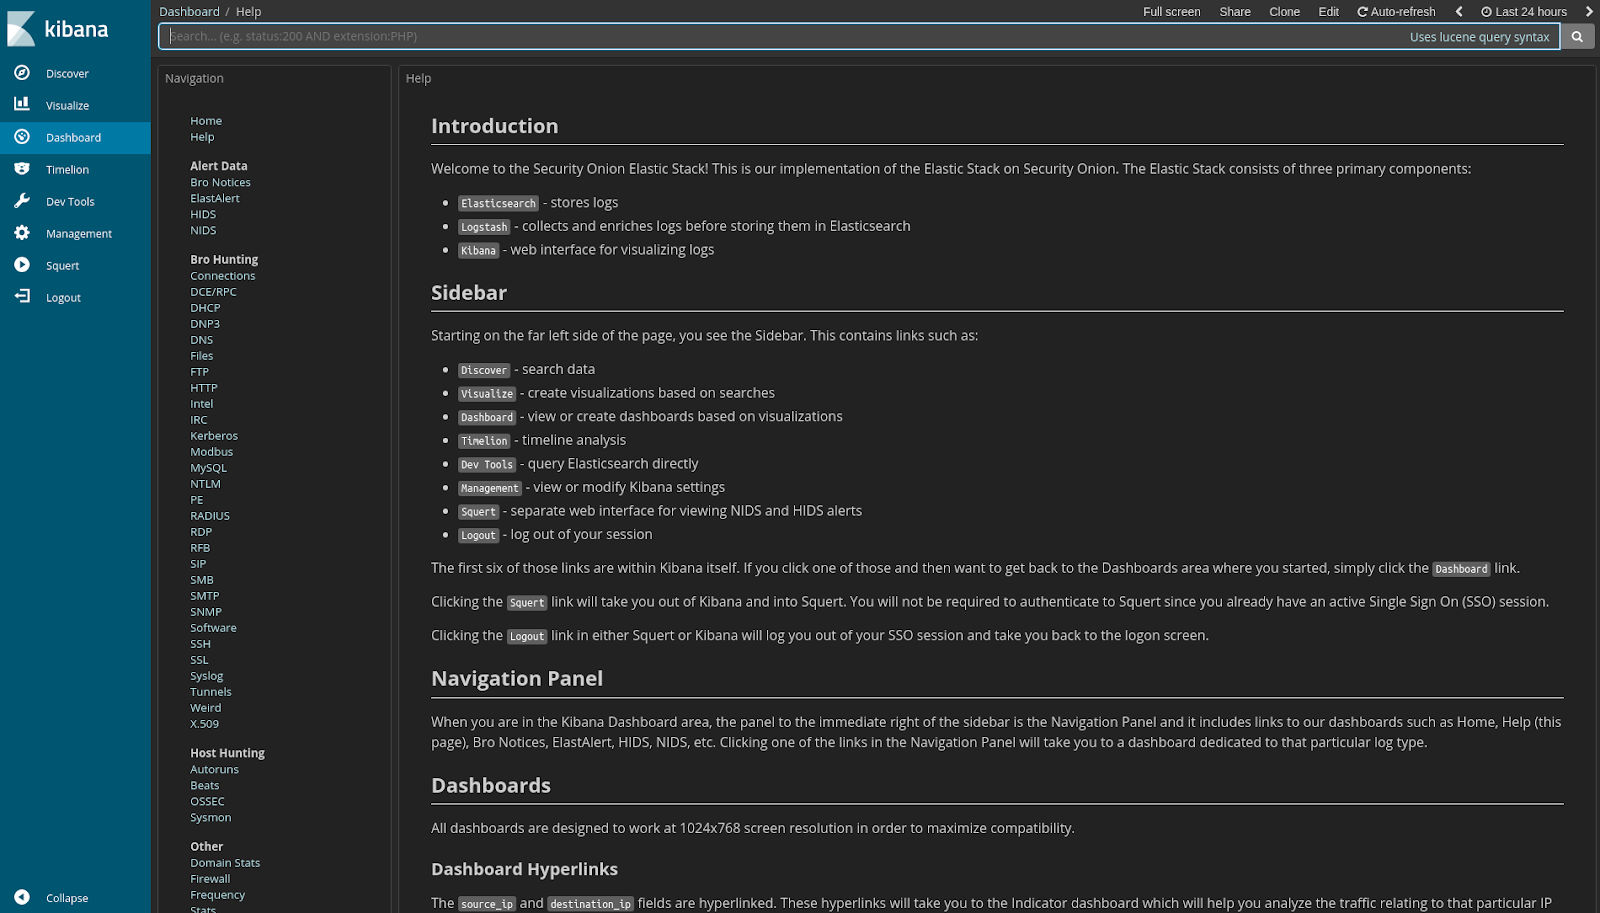
Task: Click the Logout door icon
Action: pos(22,297)
